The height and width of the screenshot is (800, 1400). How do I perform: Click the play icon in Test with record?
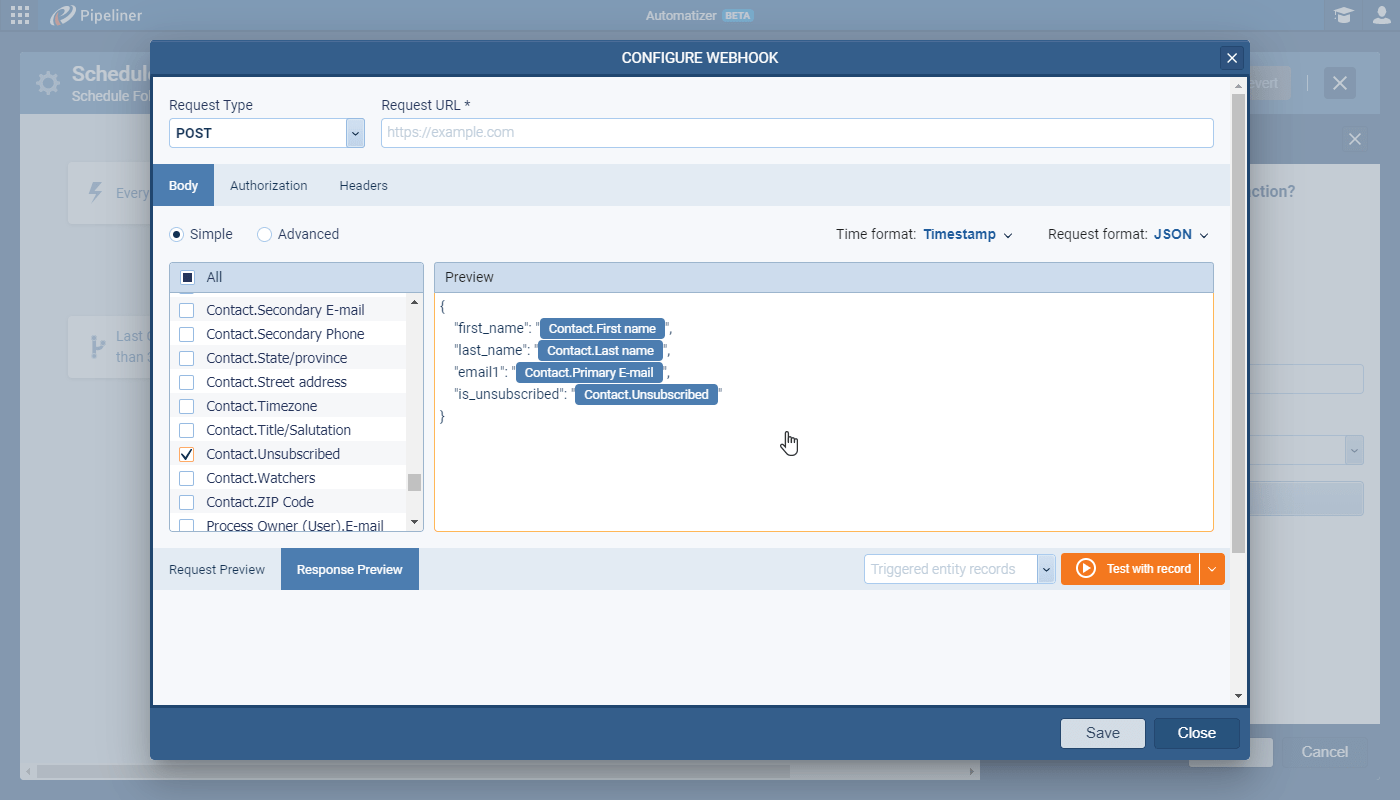[1086, 569]
